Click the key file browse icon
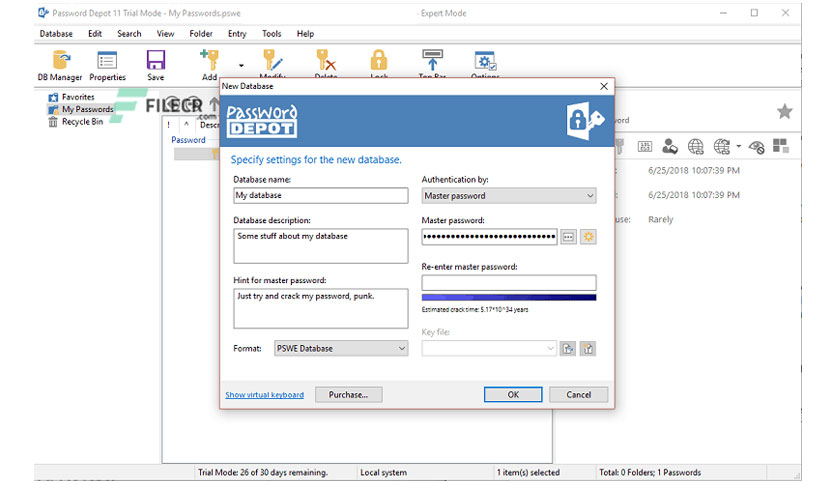The image size is (836, 484). [x=568, y=349]
